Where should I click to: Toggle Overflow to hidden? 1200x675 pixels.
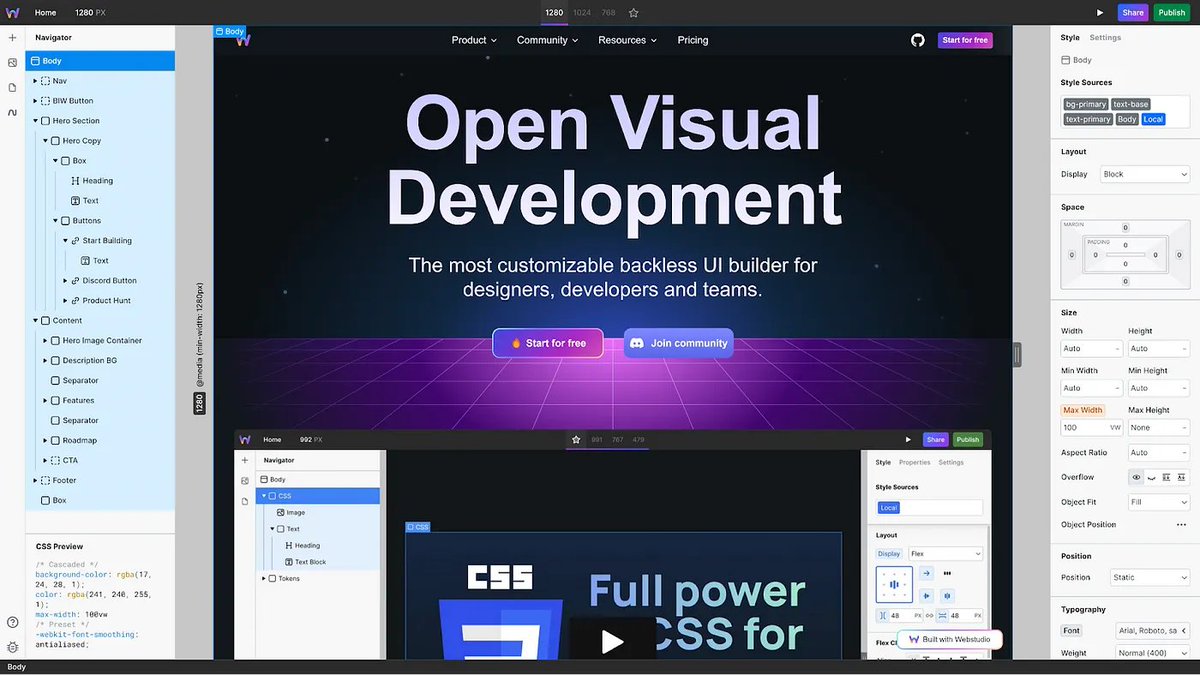(1152, 477)
